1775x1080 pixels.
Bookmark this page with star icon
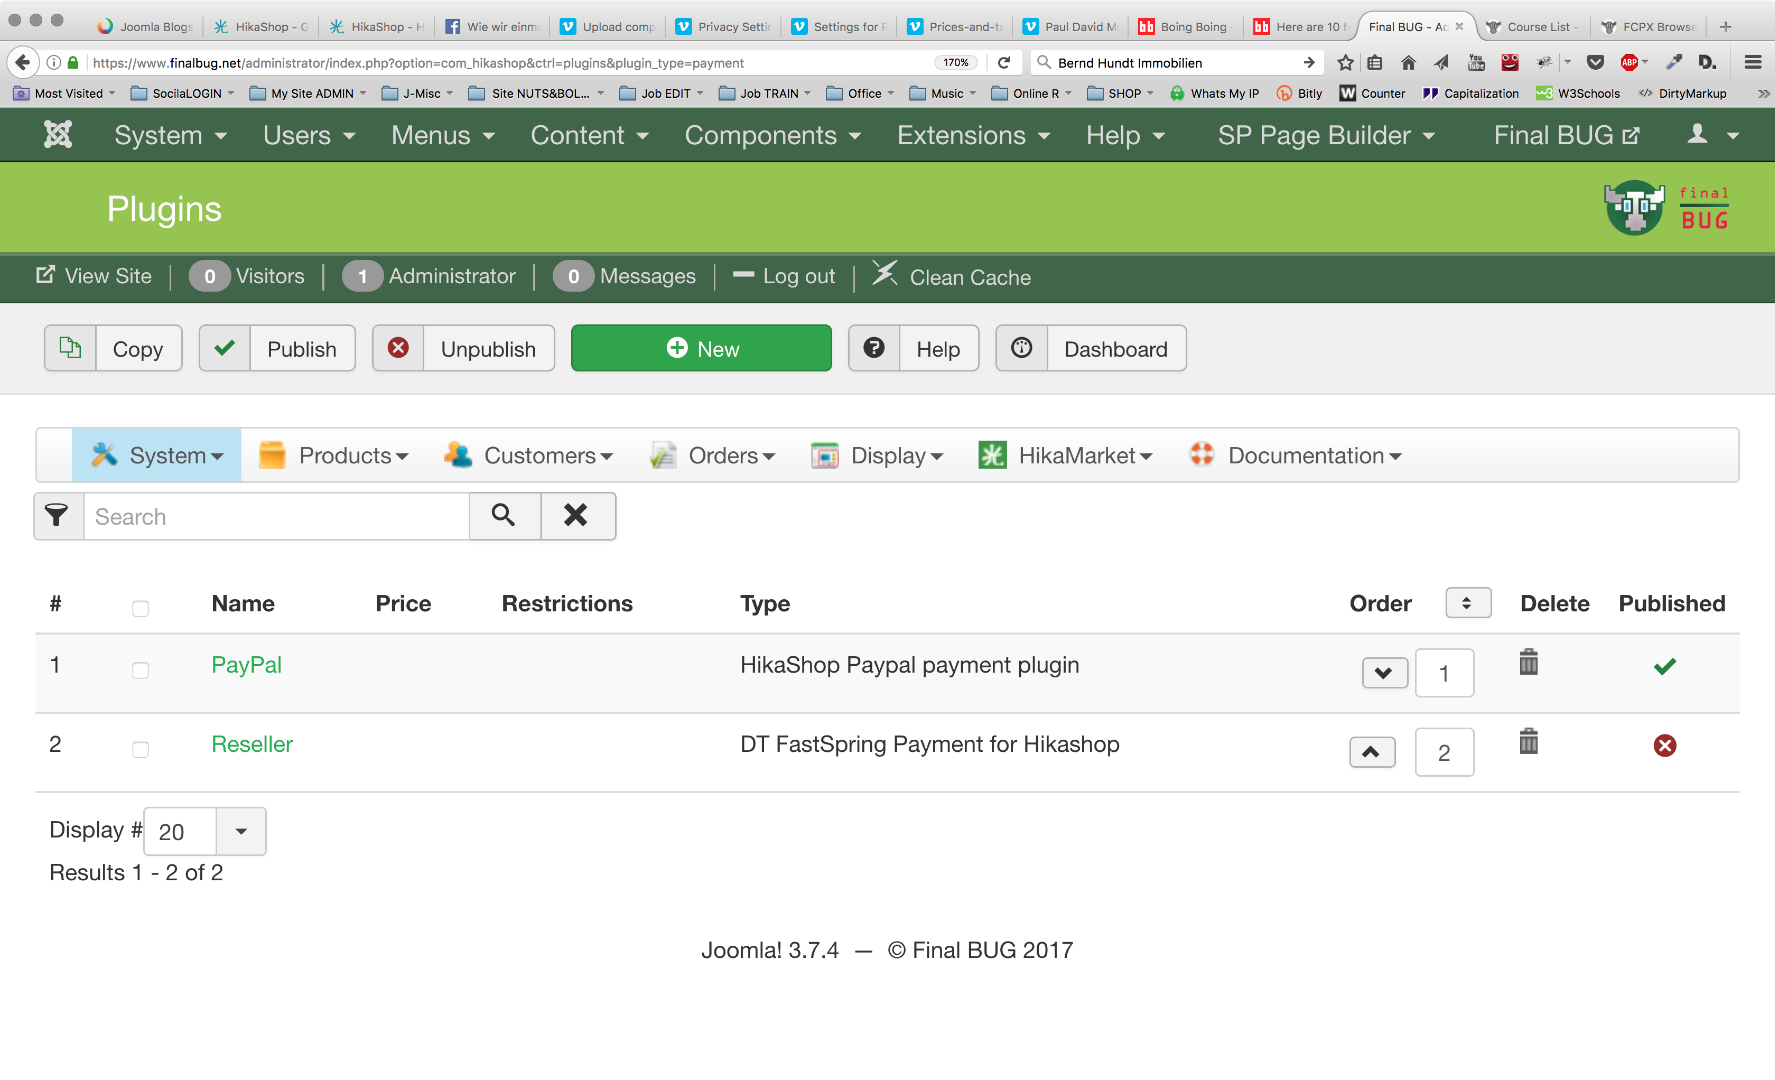pyautogui.click(x=1345, y=63)
